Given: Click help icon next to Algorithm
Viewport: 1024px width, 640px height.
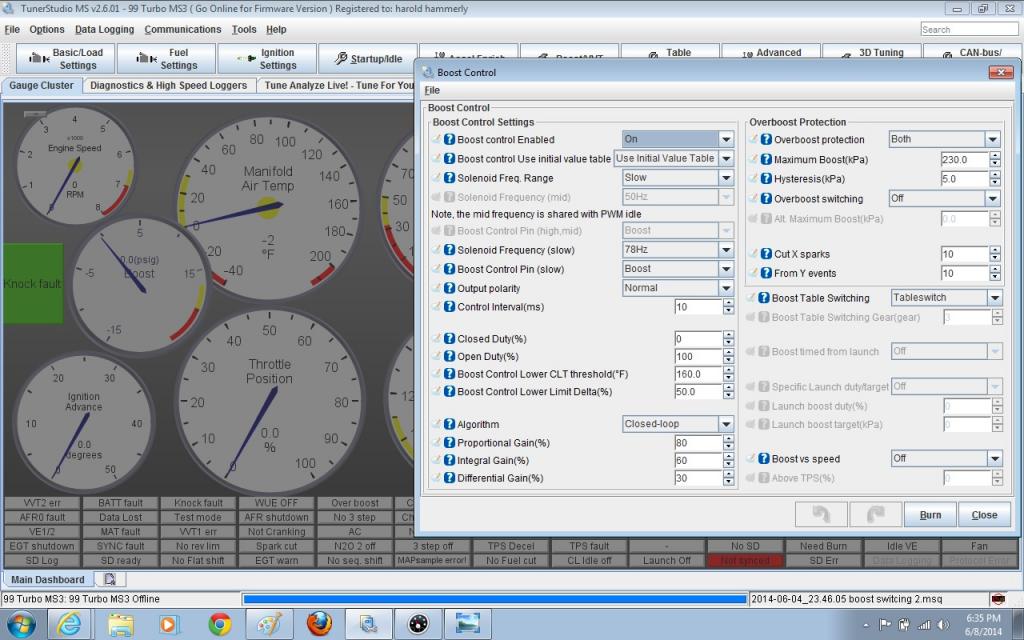Looking at the screenshot, I should (x=449, y=425).
